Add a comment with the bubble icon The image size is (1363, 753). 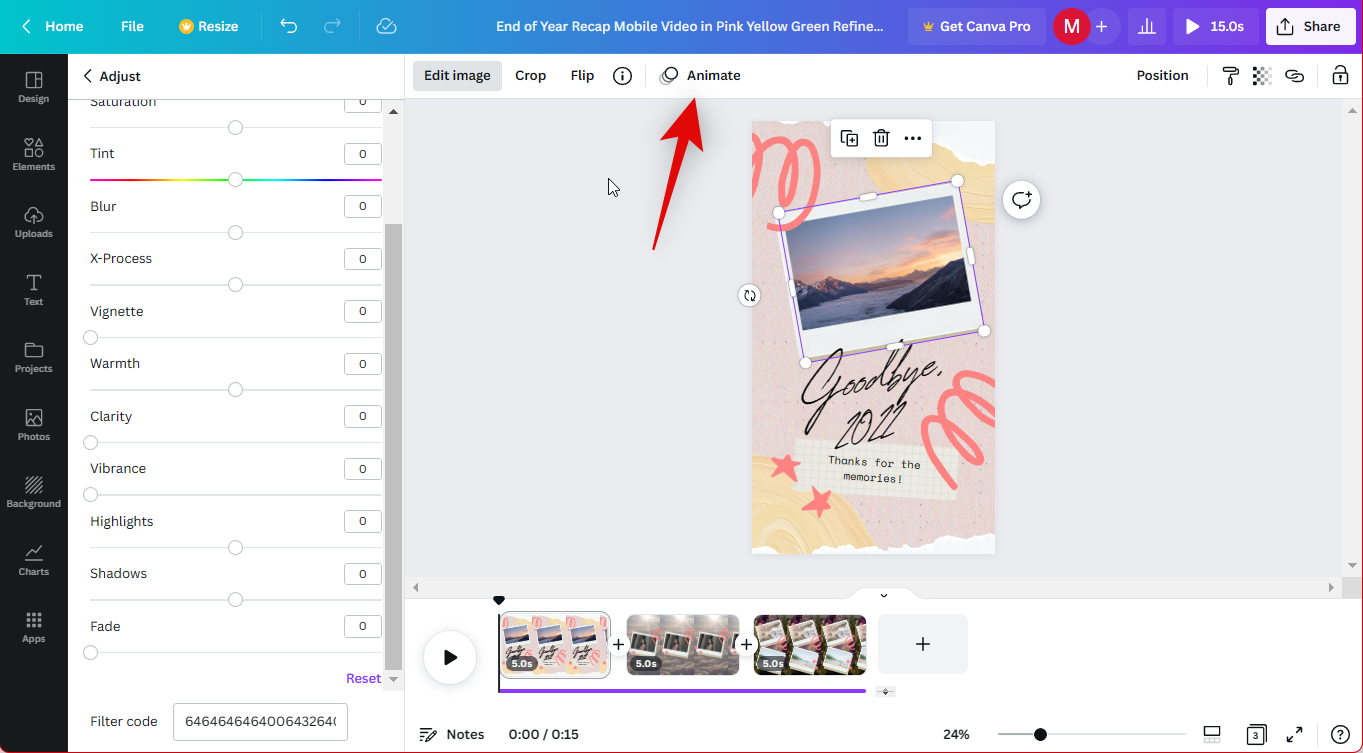click(x=1021, y=200)
